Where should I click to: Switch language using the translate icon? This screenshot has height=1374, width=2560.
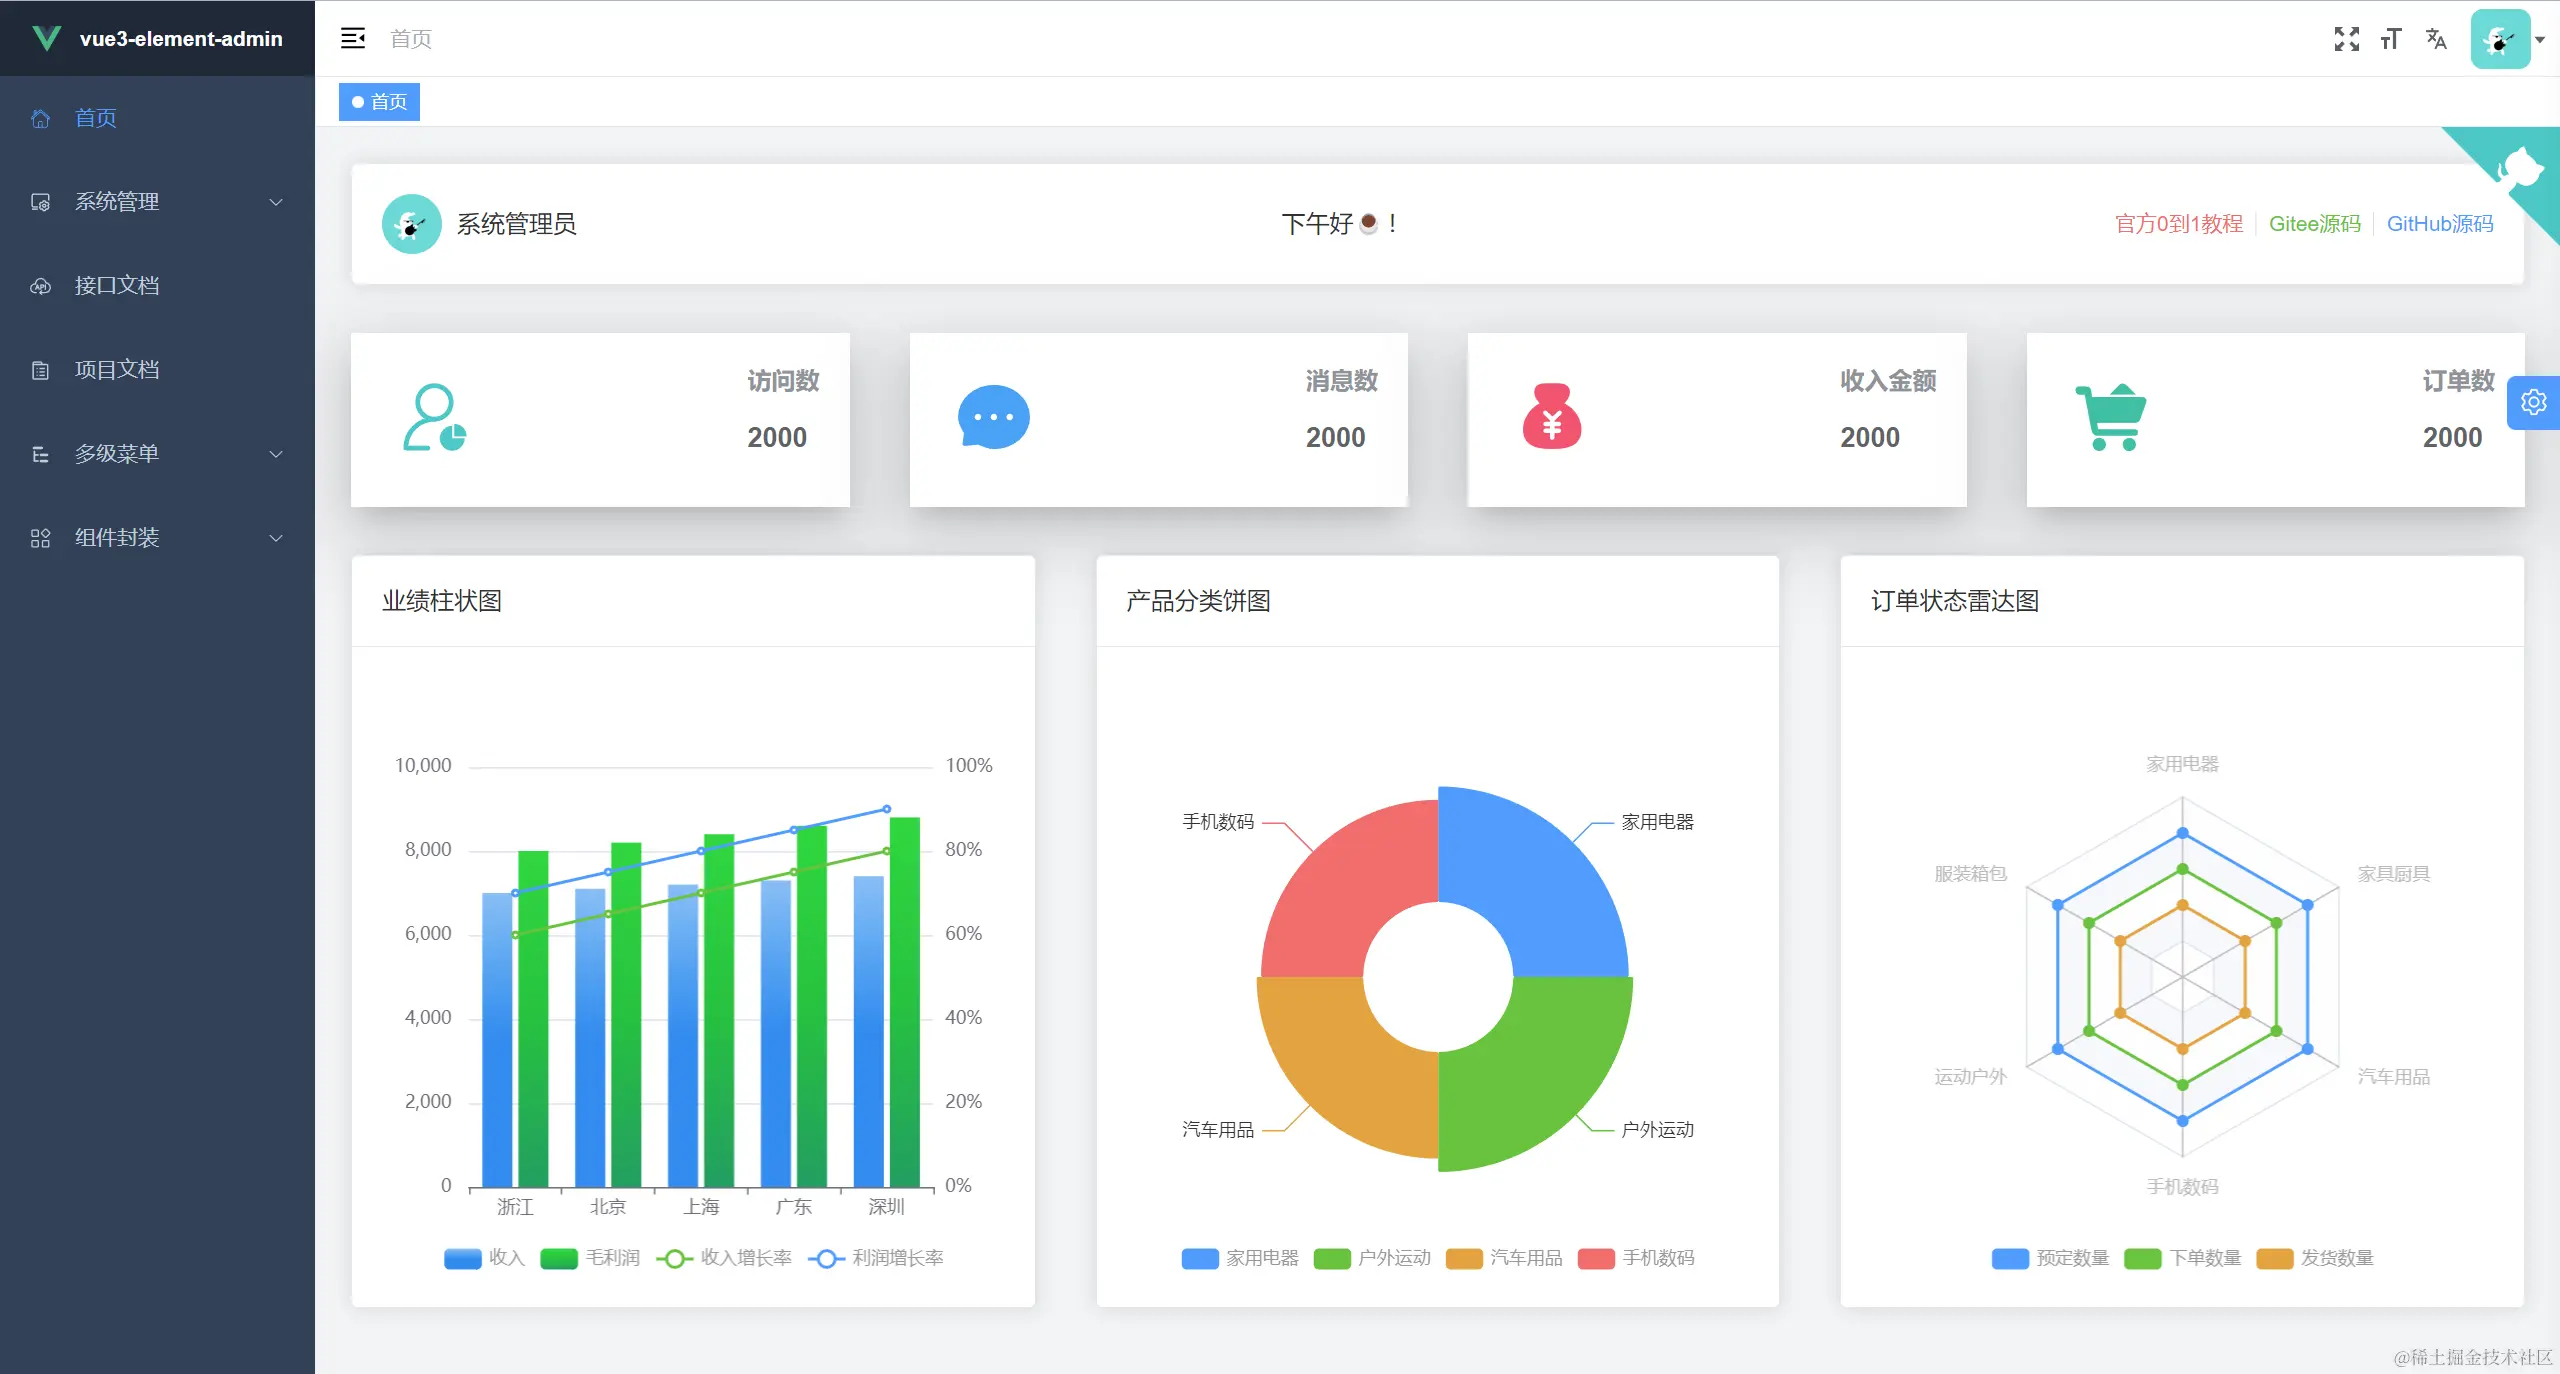2436,39
